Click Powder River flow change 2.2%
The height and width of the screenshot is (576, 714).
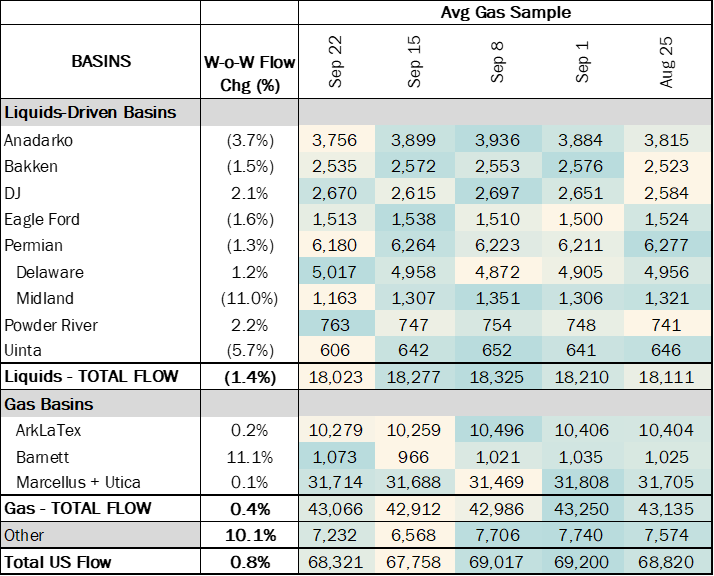250,325
